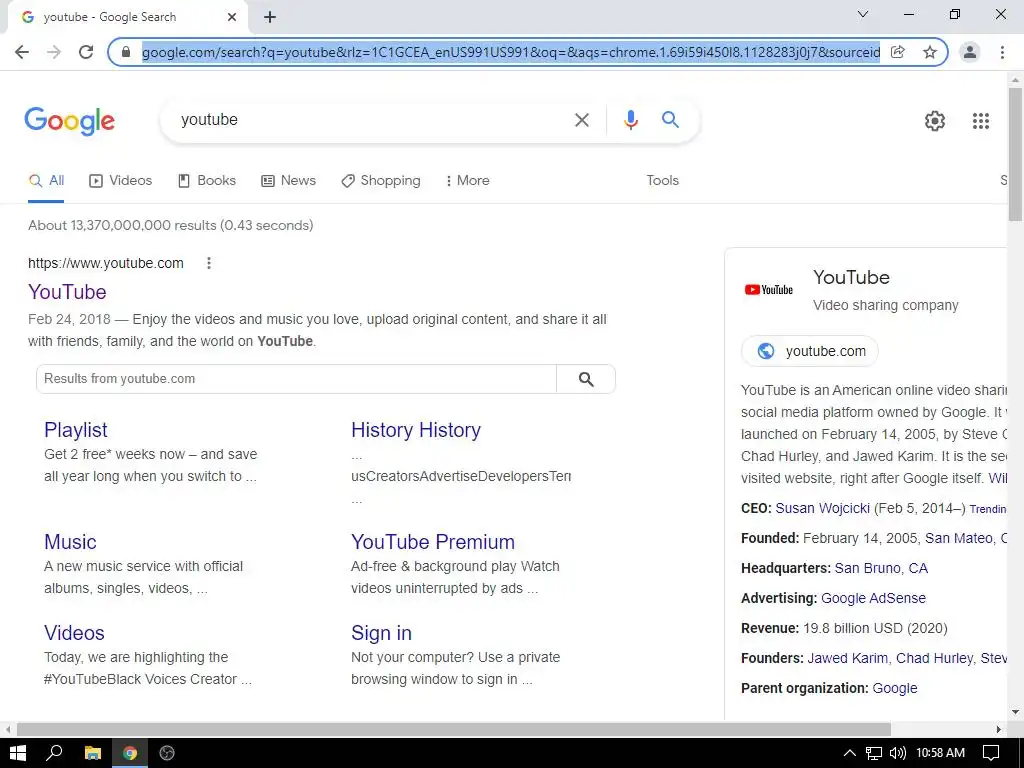Click the Google logo
1024x768 pixels.
(69, 121)
